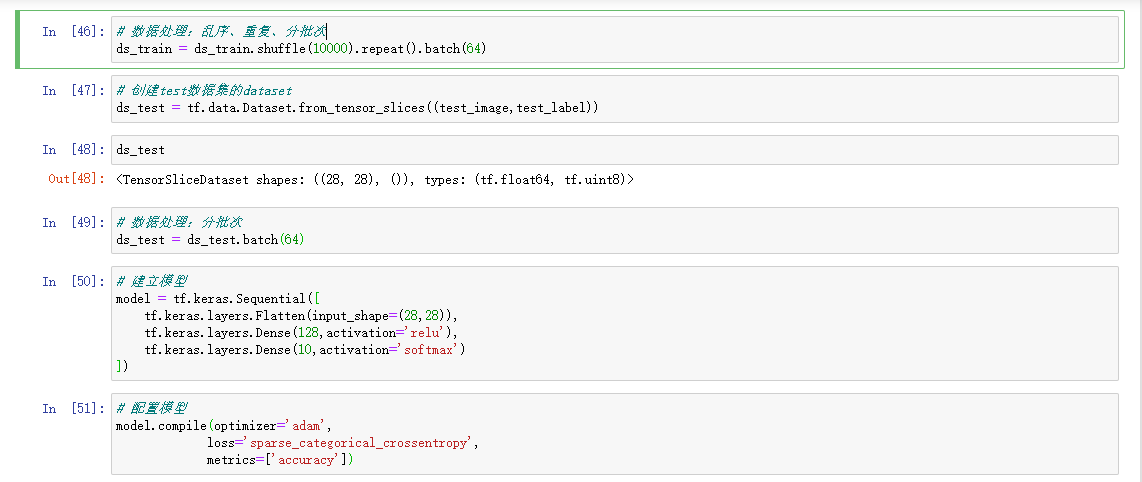Click the 'ds_test = ds_test.batch(64)' line
The image size is (1142, 482).
(x=210, y=240)
